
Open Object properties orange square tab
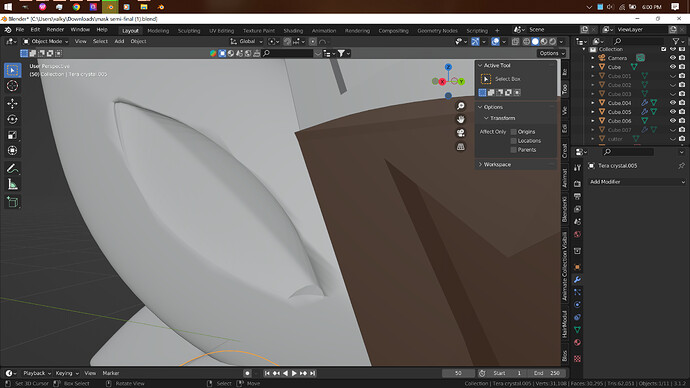pyautogui.click(x=577, y=267)
